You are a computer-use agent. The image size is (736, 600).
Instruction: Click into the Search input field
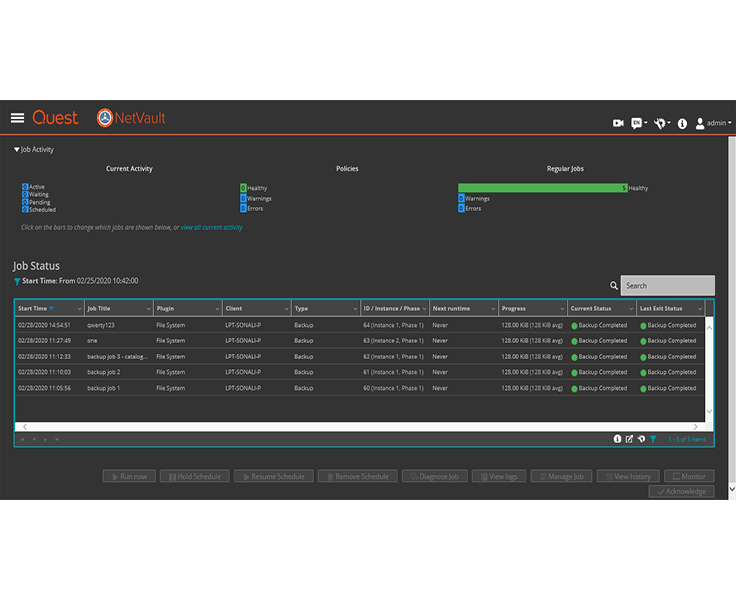667,286
